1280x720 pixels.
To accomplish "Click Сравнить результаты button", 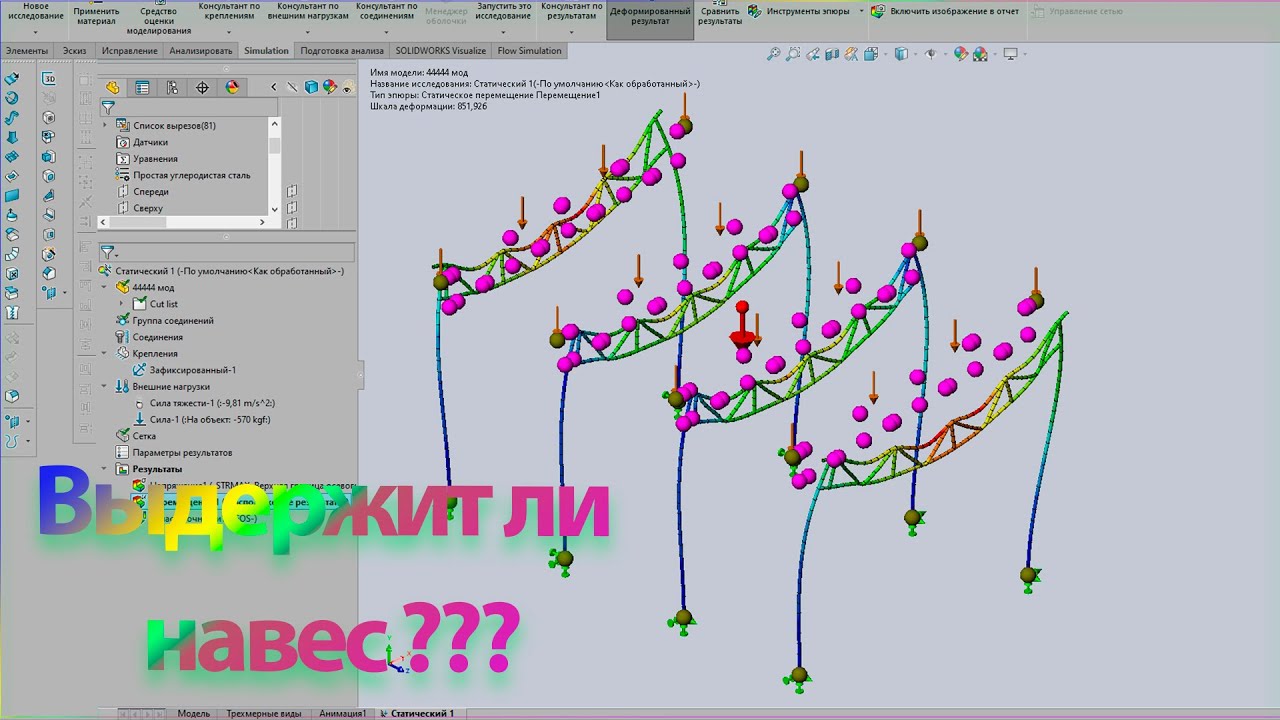I will tap(719, 15).
